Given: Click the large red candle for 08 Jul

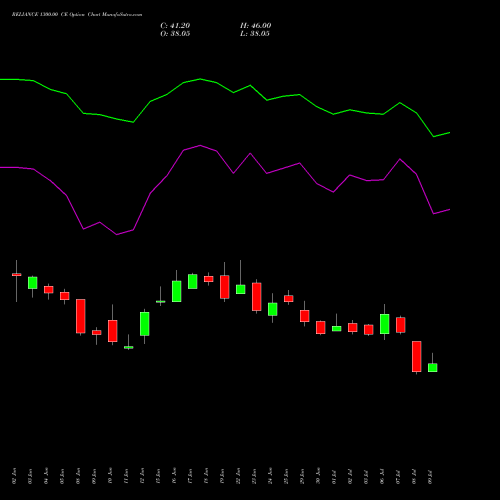Looking at the screenshot, I should (417, 356).
